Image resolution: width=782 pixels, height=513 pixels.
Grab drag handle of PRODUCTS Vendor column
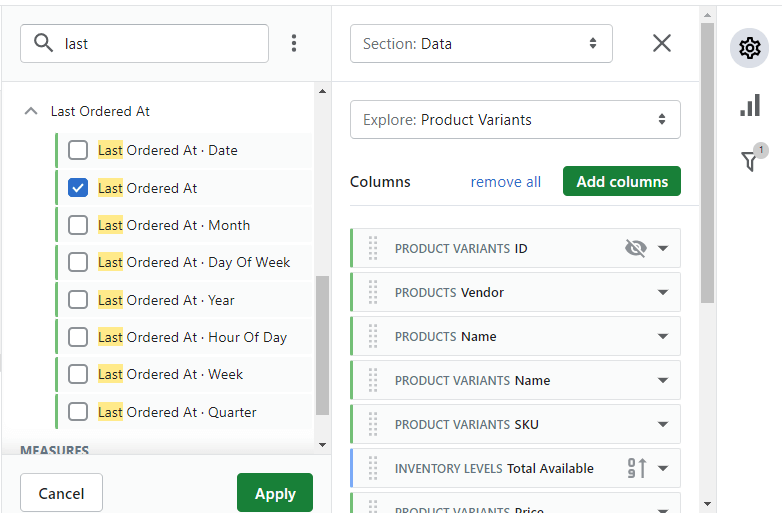tap(373, 292)
